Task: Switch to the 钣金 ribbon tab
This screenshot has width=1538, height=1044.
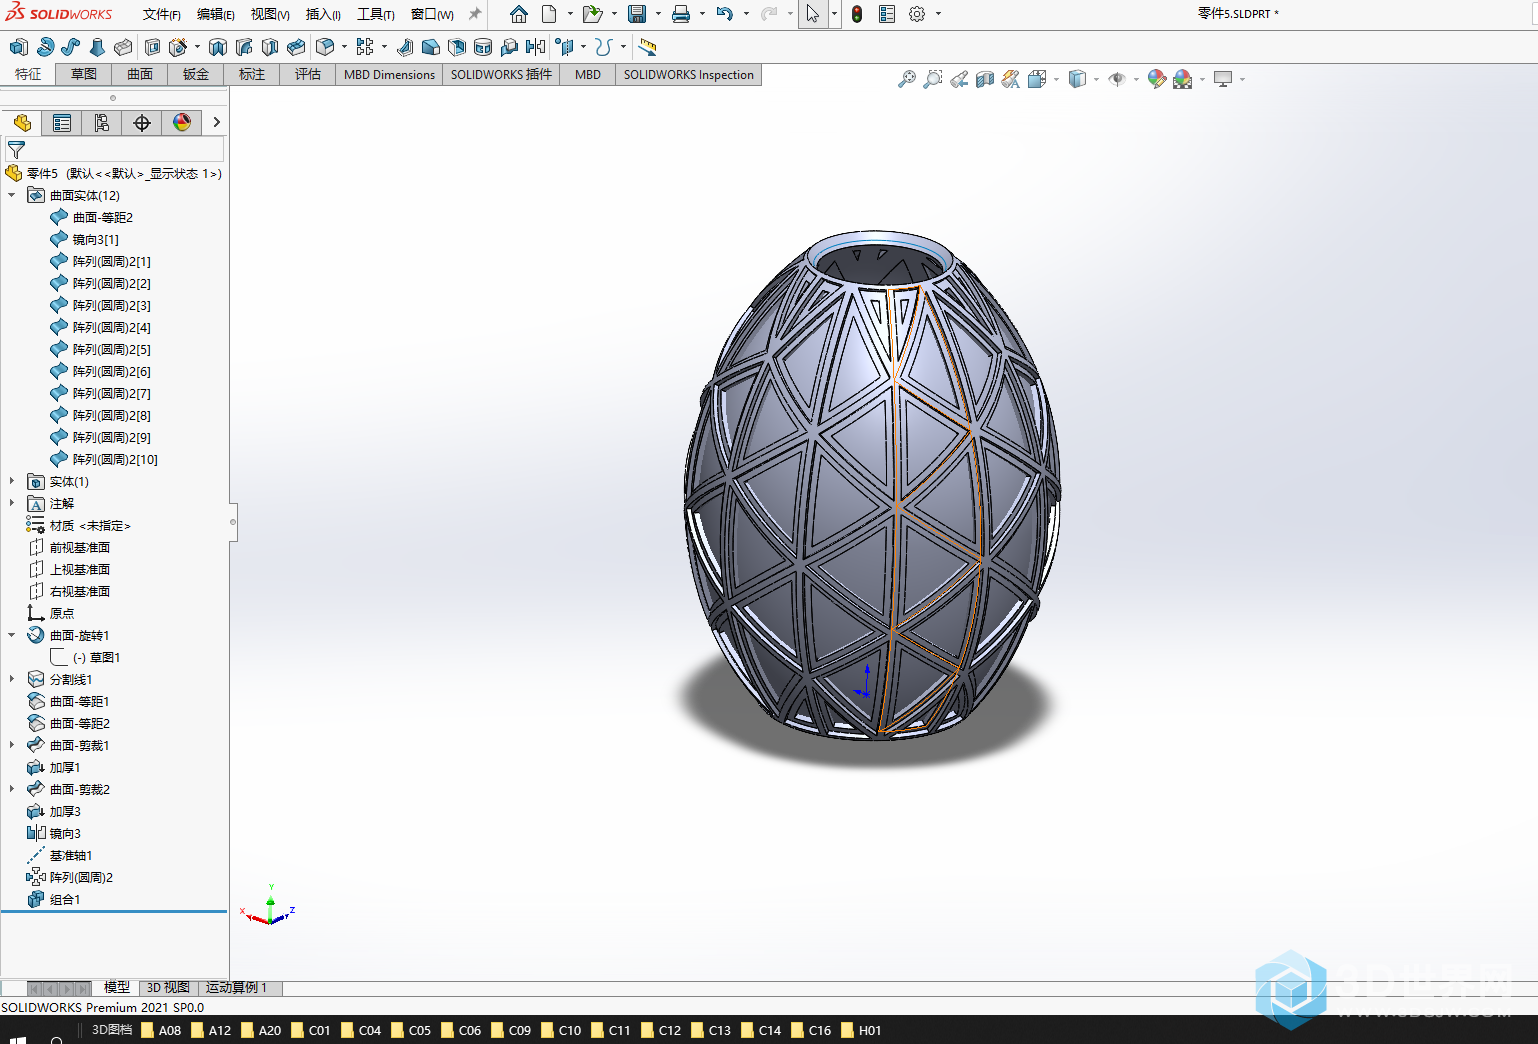Action: tap(196, 75)
